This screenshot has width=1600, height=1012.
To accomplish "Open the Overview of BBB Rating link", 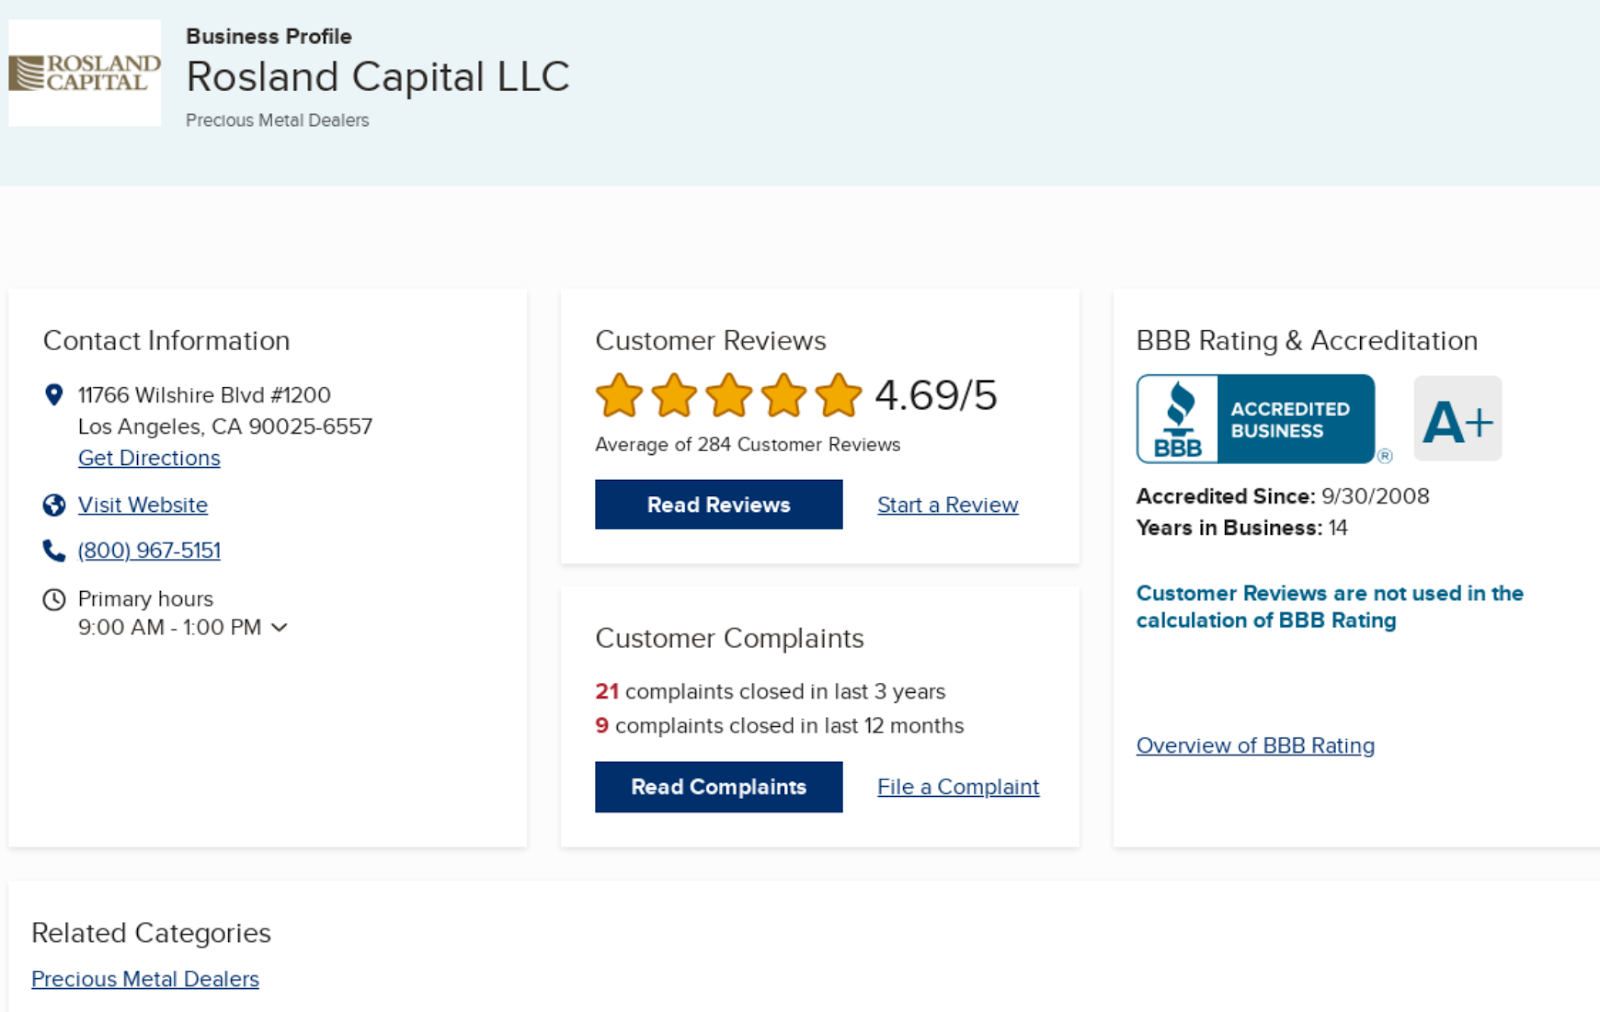I will click(x=1255, y=745).
